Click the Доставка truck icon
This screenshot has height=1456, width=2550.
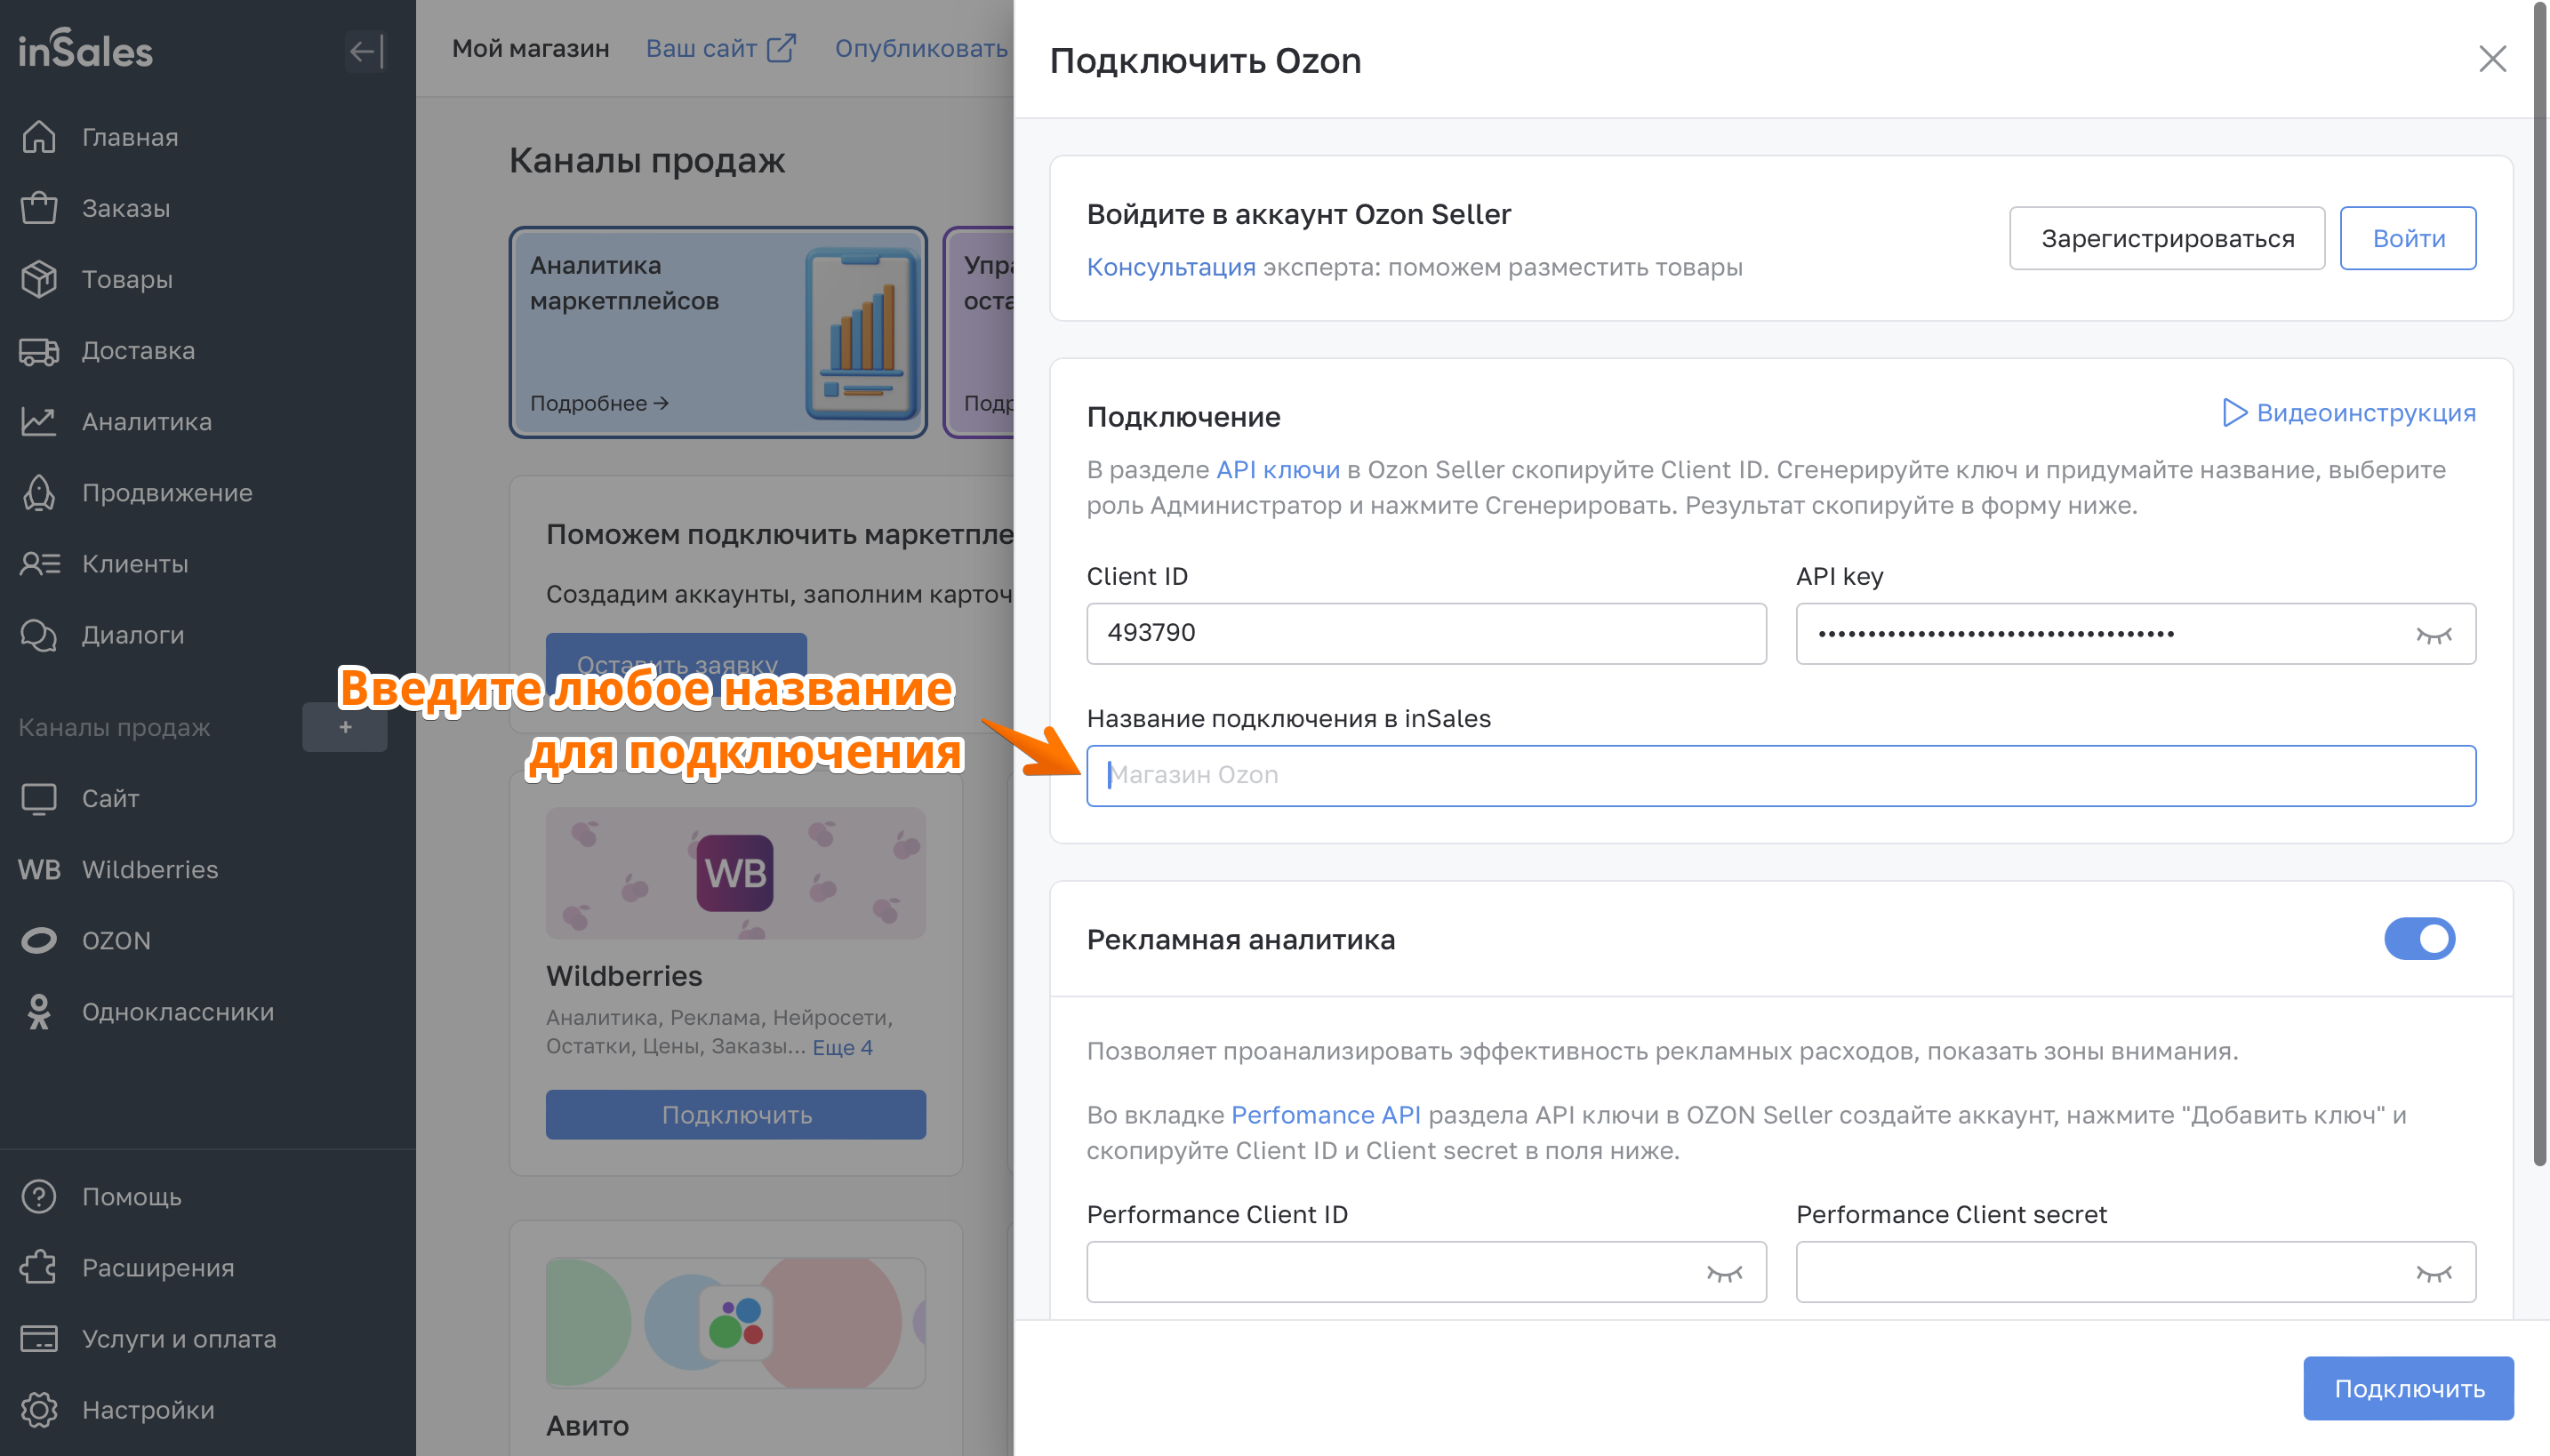[x=39, y=351]
